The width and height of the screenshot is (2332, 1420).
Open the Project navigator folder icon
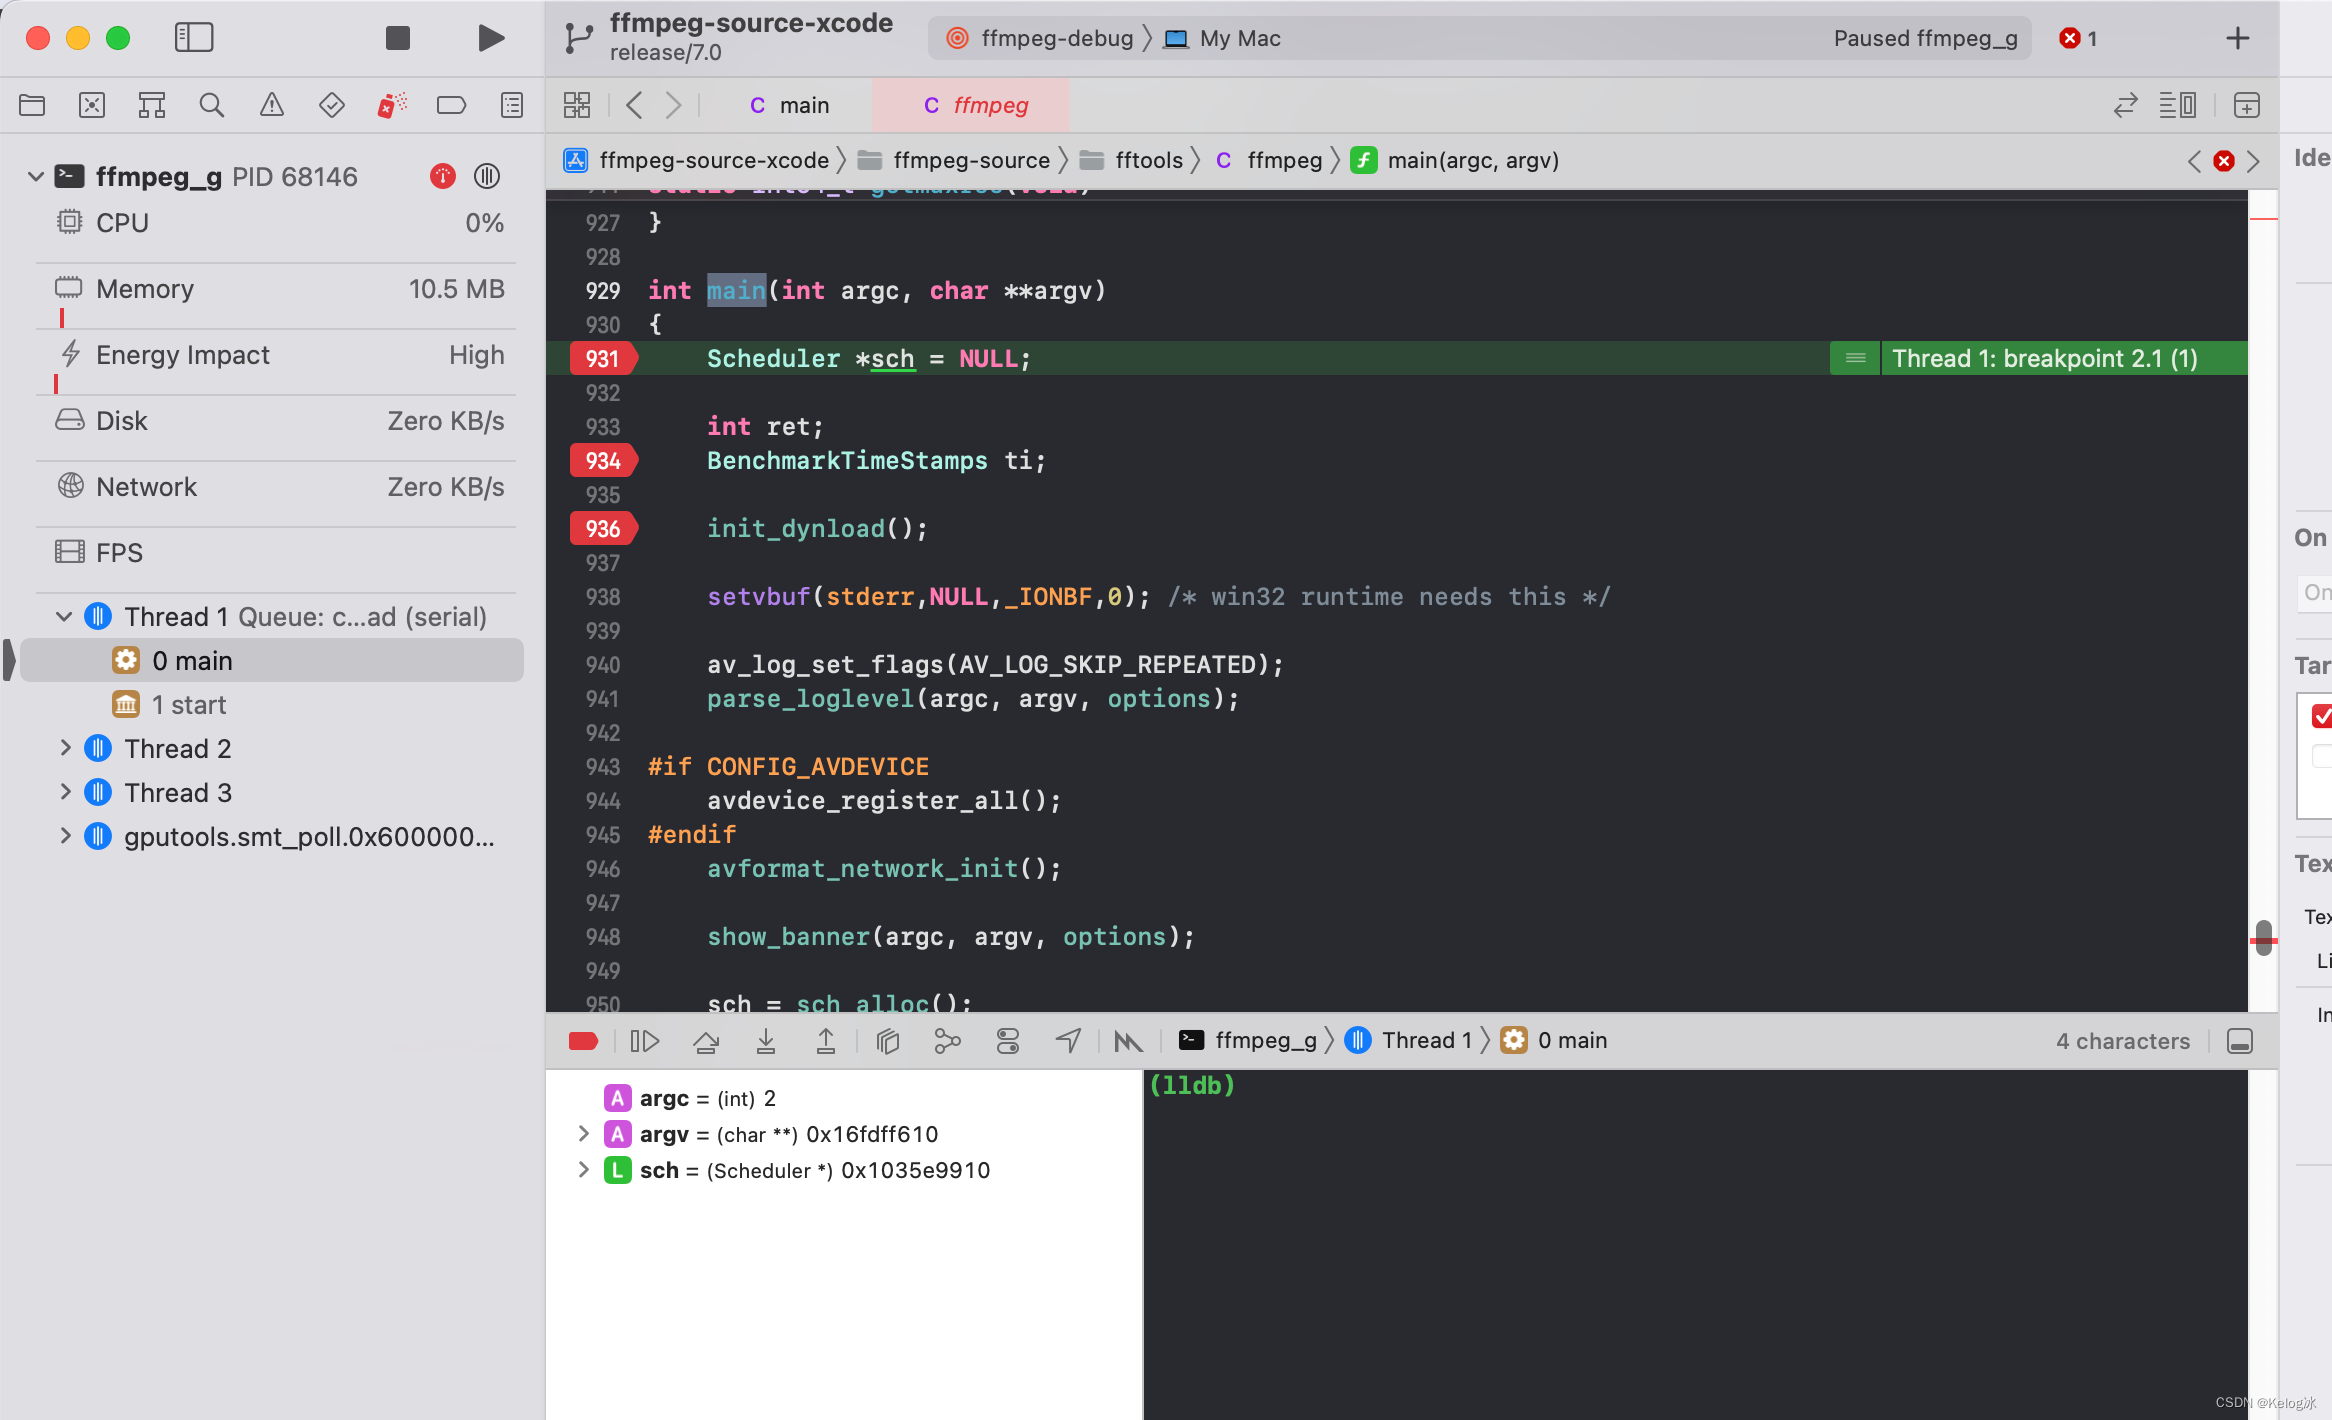pyautogui.click(x=32, y=105)
